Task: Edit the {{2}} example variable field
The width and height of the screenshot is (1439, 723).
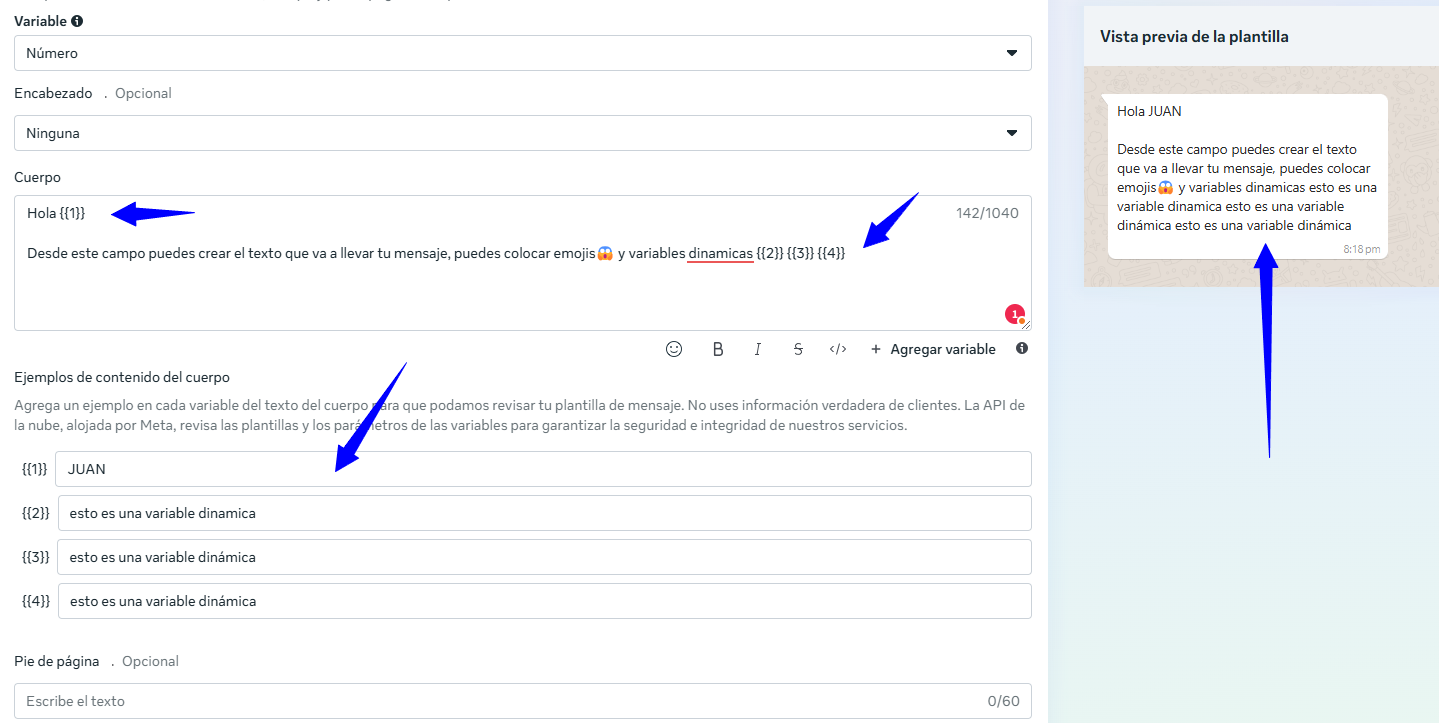Action: click(545, 513)
